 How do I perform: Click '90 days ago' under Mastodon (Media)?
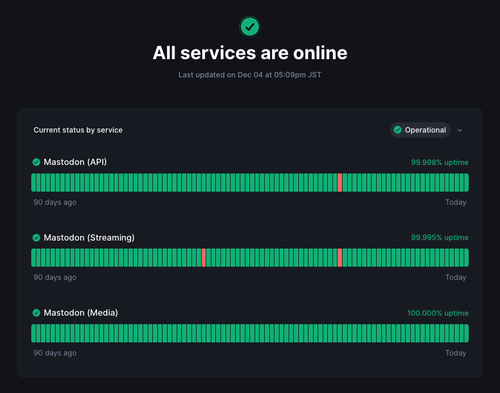[x=55, y=353]
